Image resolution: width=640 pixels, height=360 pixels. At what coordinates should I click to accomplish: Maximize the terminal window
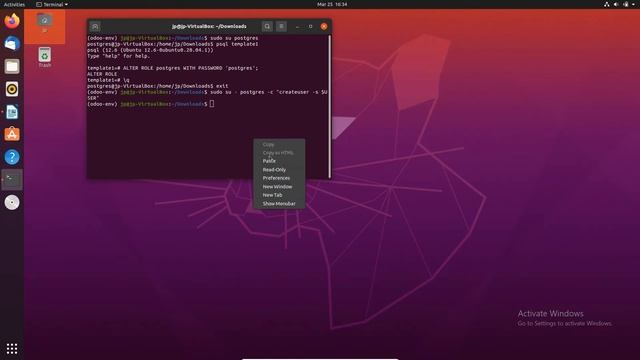coord(311,26)
